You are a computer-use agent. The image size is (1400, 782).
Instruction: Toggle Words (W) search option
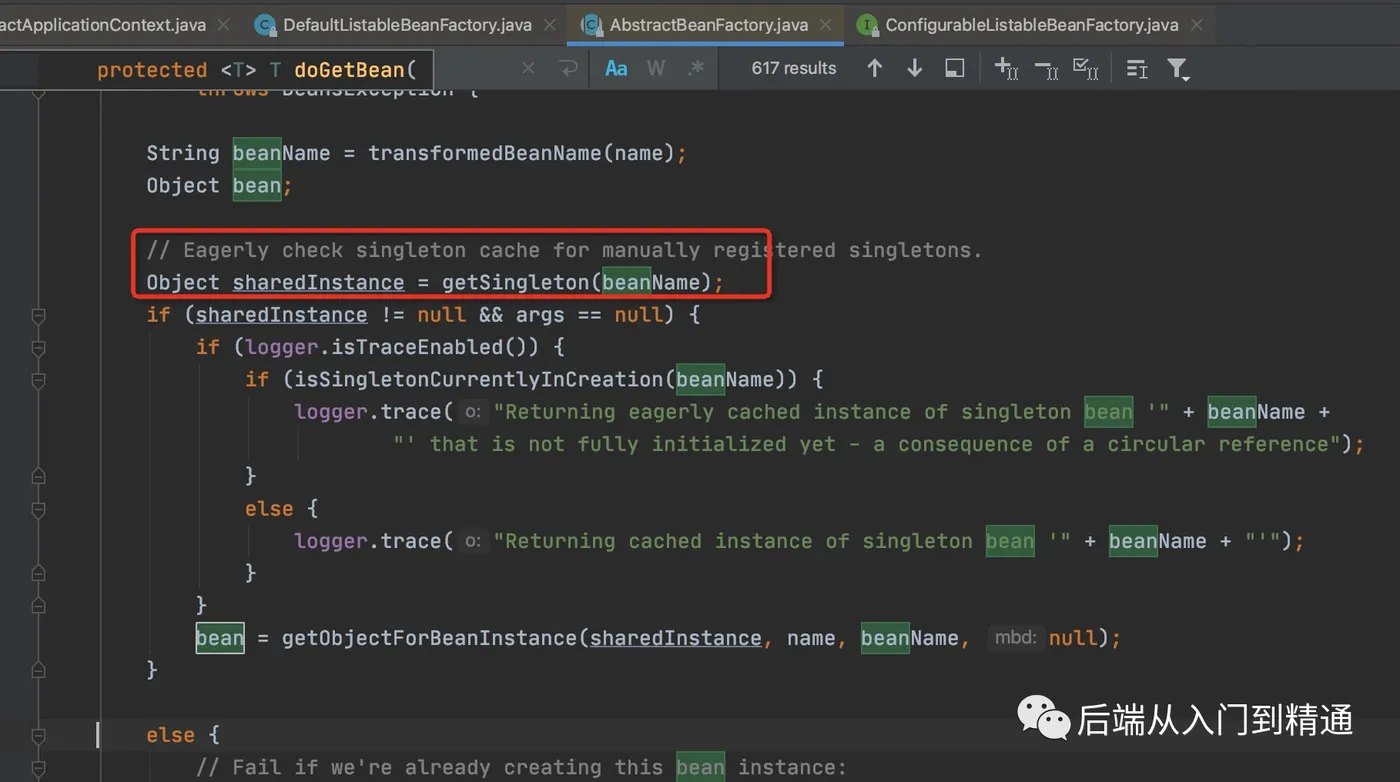tap(656, 68)
